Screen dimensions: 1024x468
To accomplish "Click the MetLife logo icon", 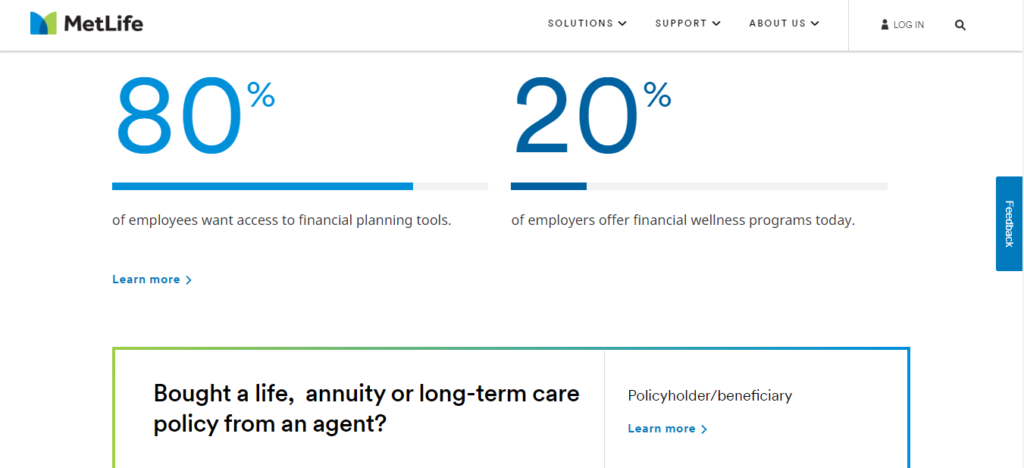I will coord(43,23).
